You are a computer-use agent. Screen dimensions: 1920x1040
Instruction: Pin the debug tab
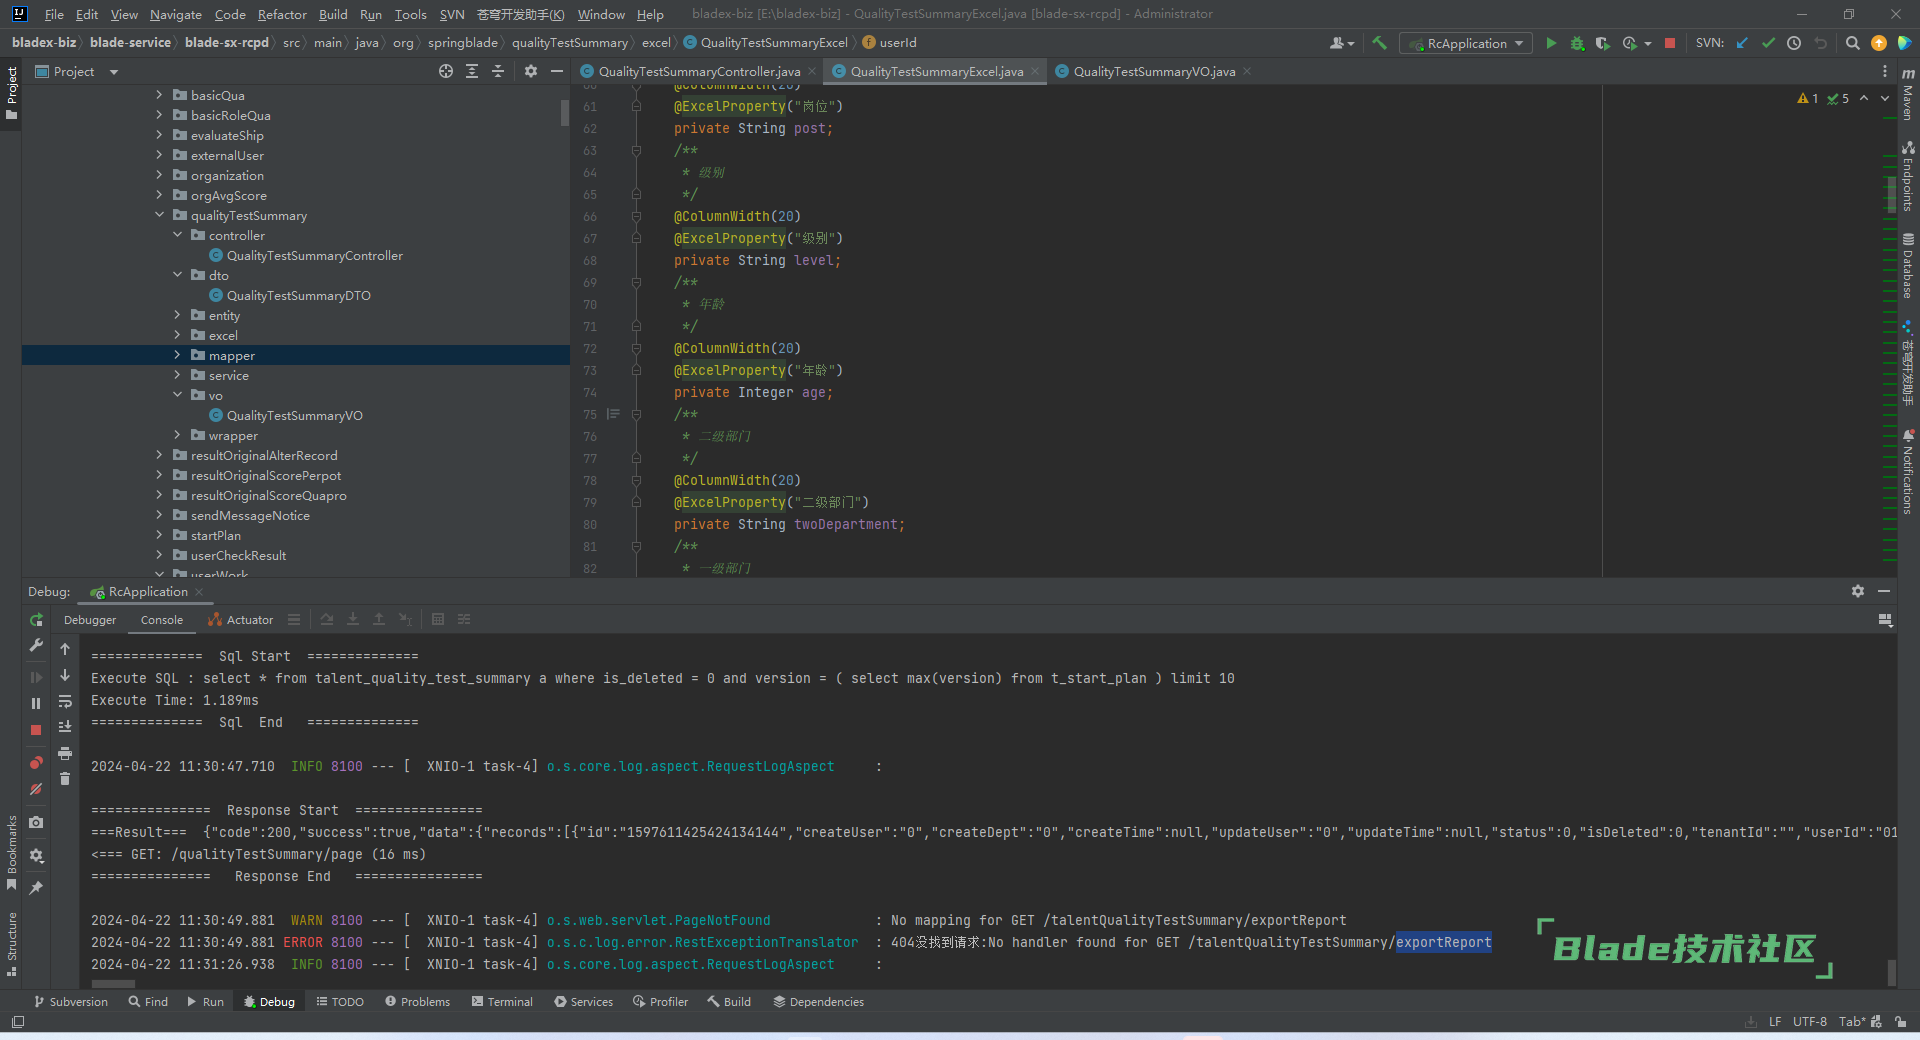click(x=36, y=888)
